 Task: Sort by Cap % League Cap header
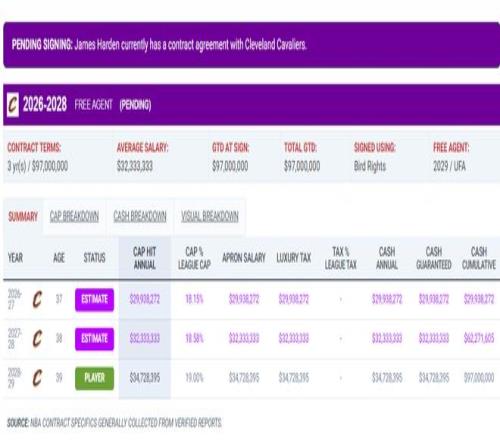194,258
